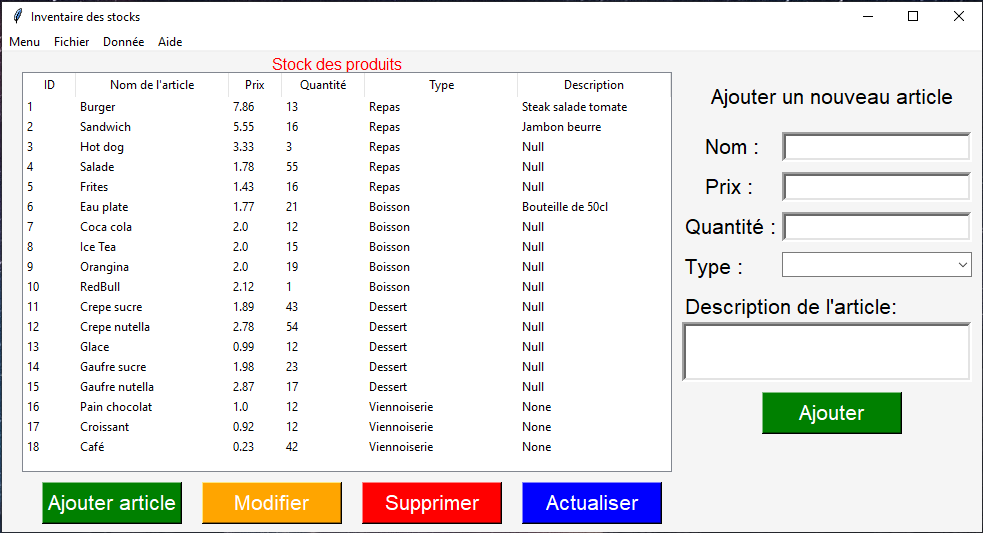The height and width of the screenshot is (533, 983).
Task: Click the Jambon beurre description cell
Action: point(561,127)
